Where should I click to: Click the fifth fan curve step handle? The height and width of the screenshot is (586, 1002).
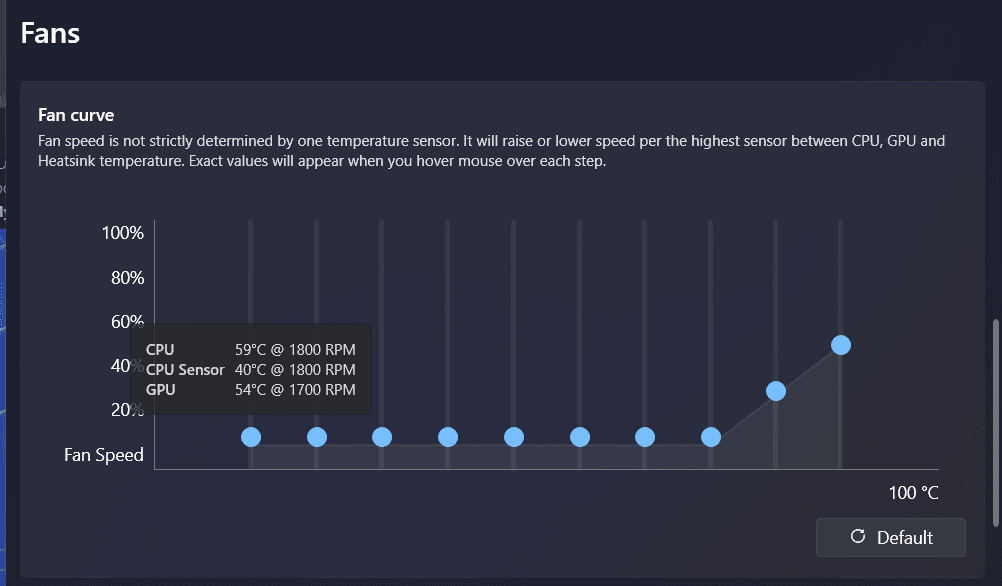[514, 437]
